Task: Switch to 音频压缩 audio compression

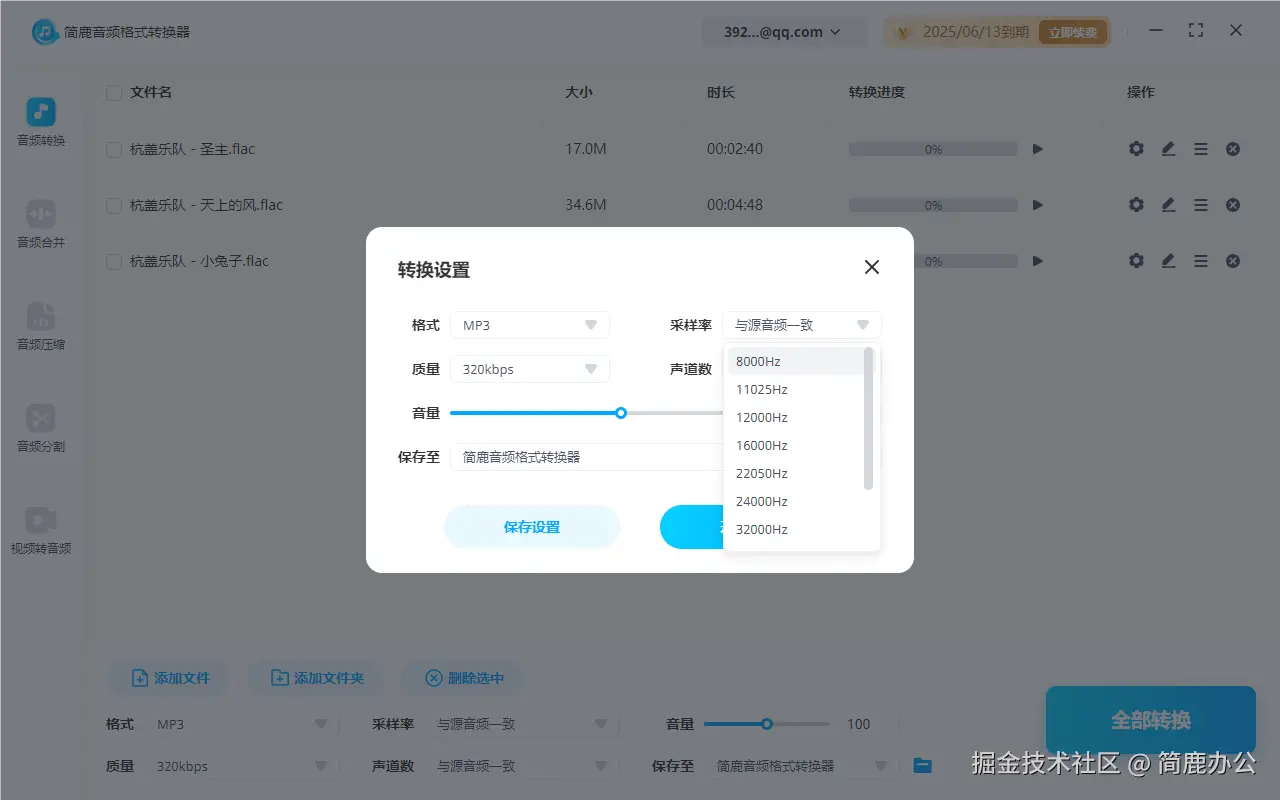Action: [x=40, y=327]
